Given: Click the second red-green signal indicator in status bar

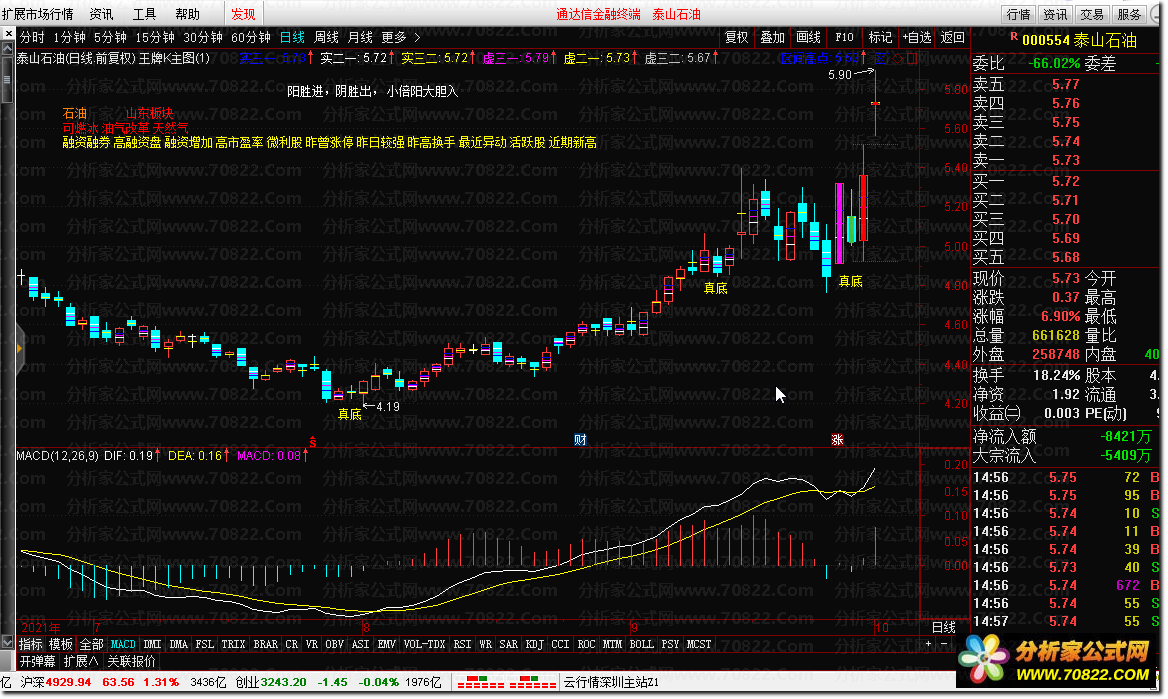Looking at the screenshot, I should pyautogui.click(x=532, y=682).
